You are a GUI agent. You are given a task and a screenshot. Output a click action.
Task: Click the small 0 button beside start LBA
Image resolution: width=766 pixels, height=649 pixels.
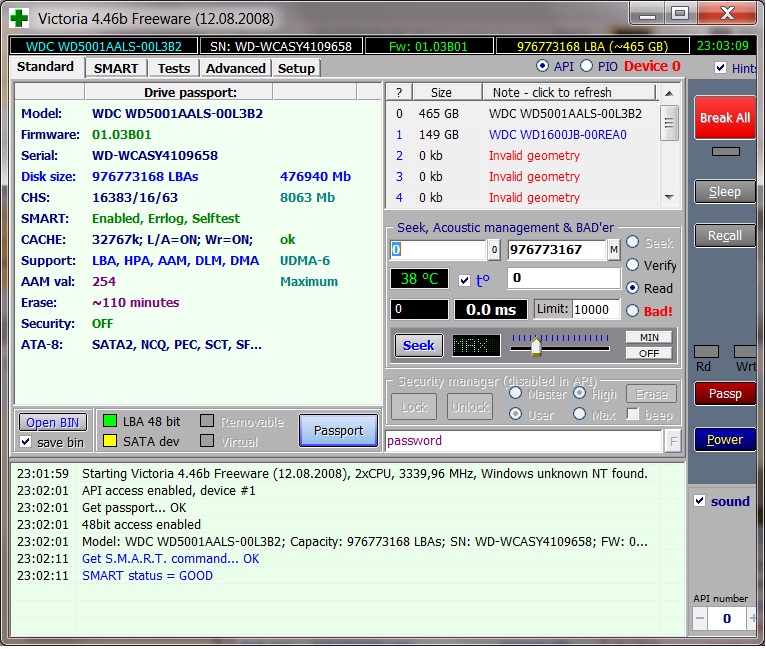(494, 250)
